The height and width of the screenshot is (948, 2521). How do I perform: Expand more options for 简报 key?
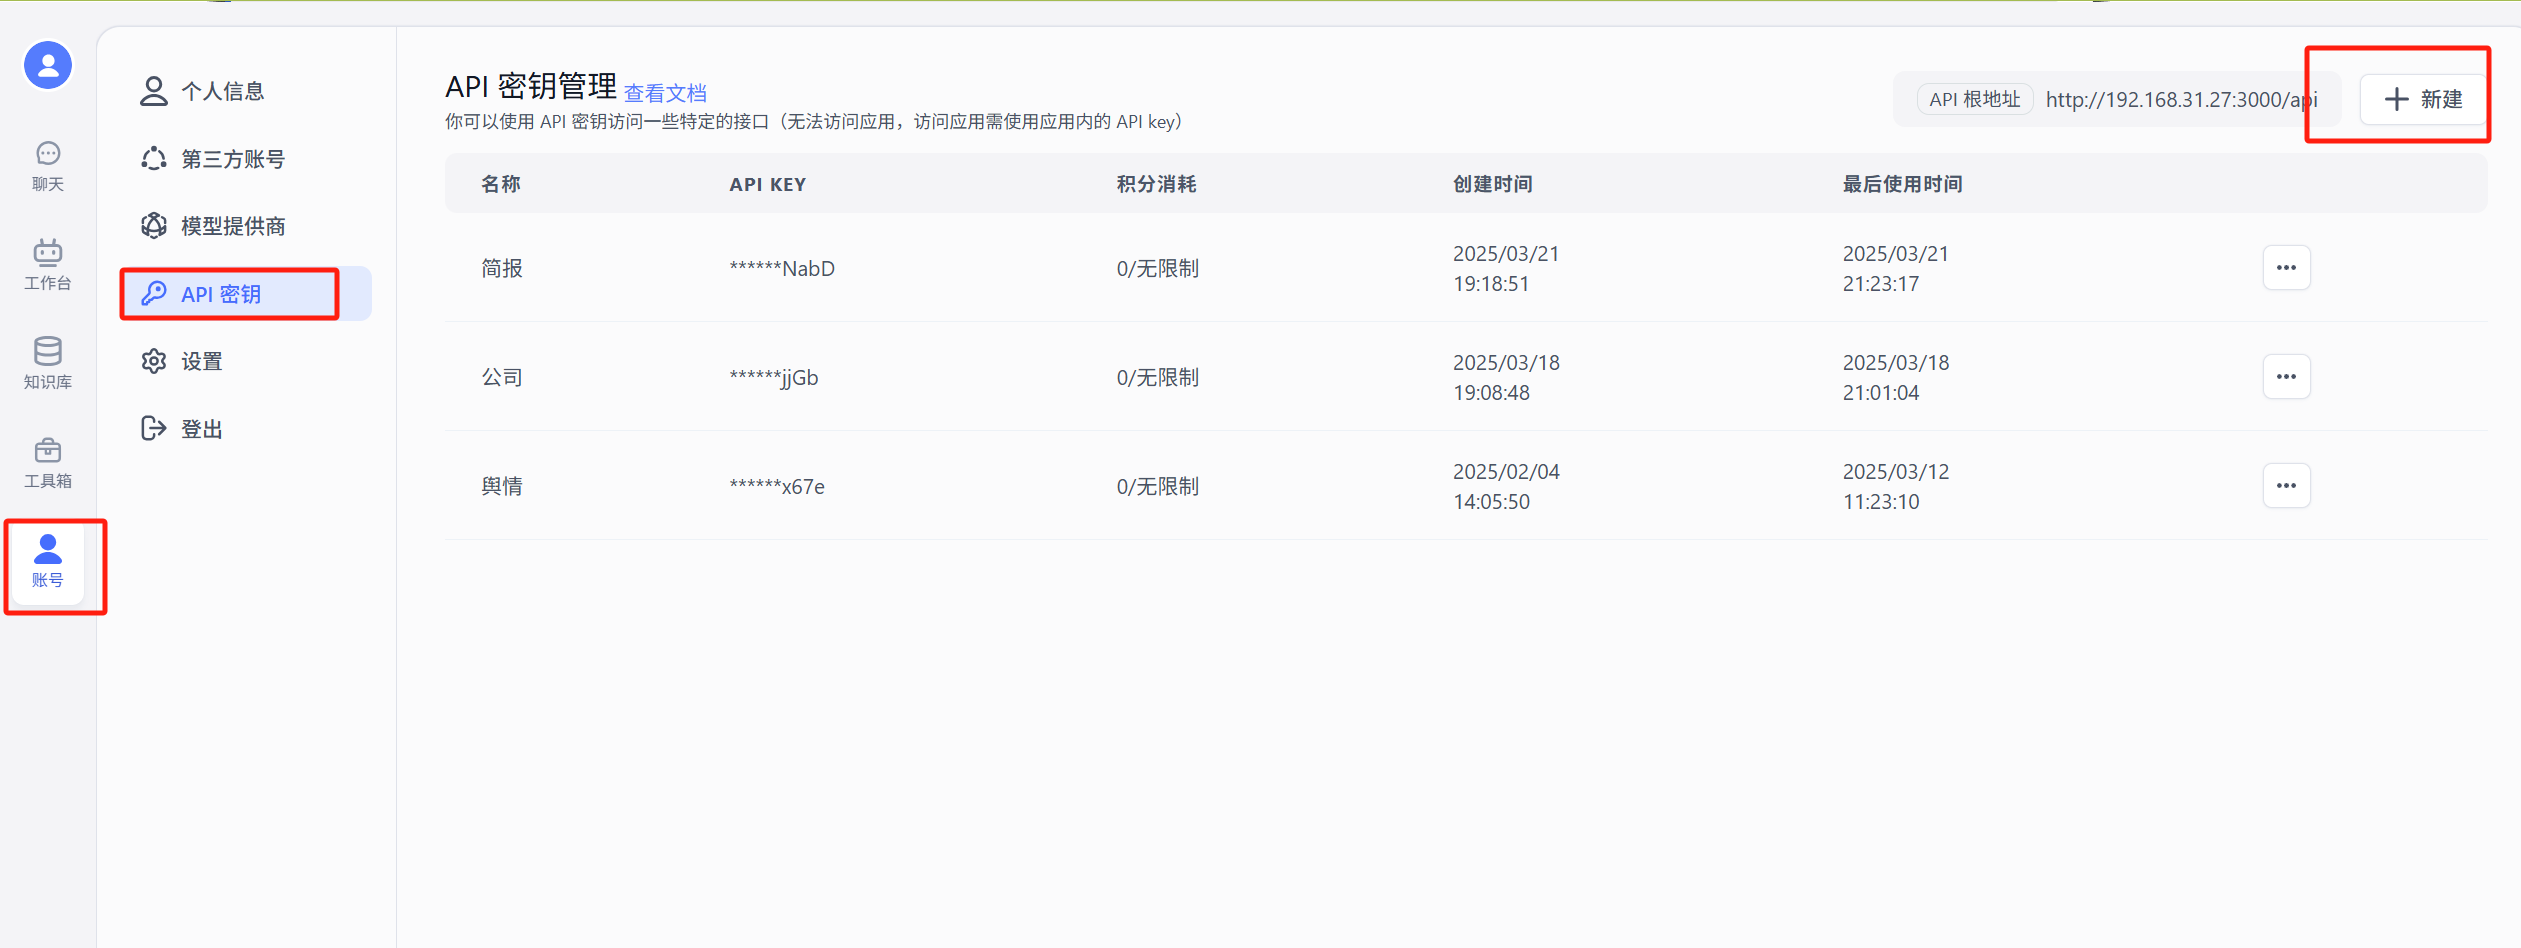coord(2286,268)
